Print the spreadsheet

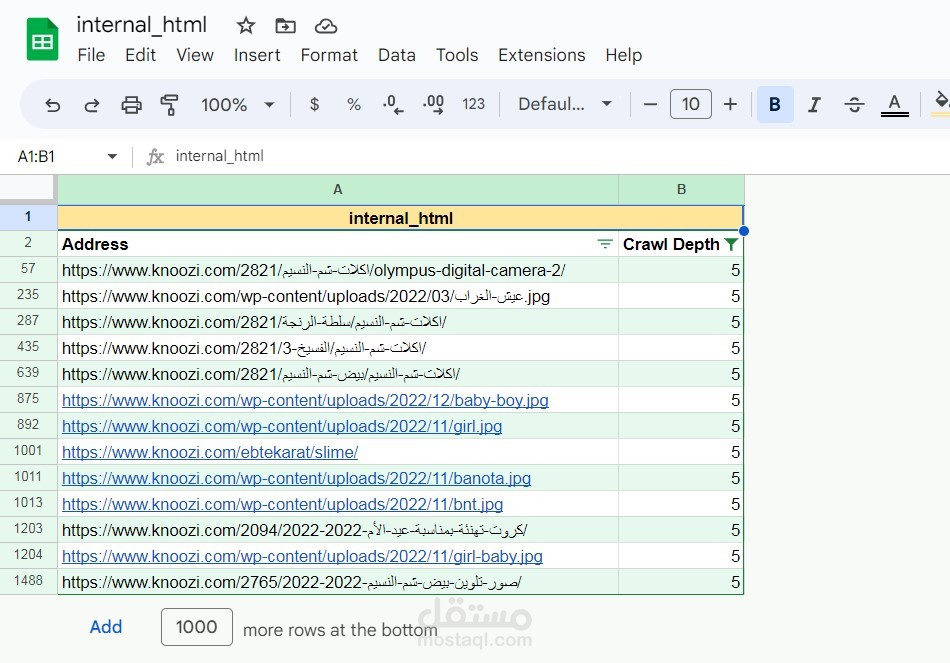click(x=131, y=105)
